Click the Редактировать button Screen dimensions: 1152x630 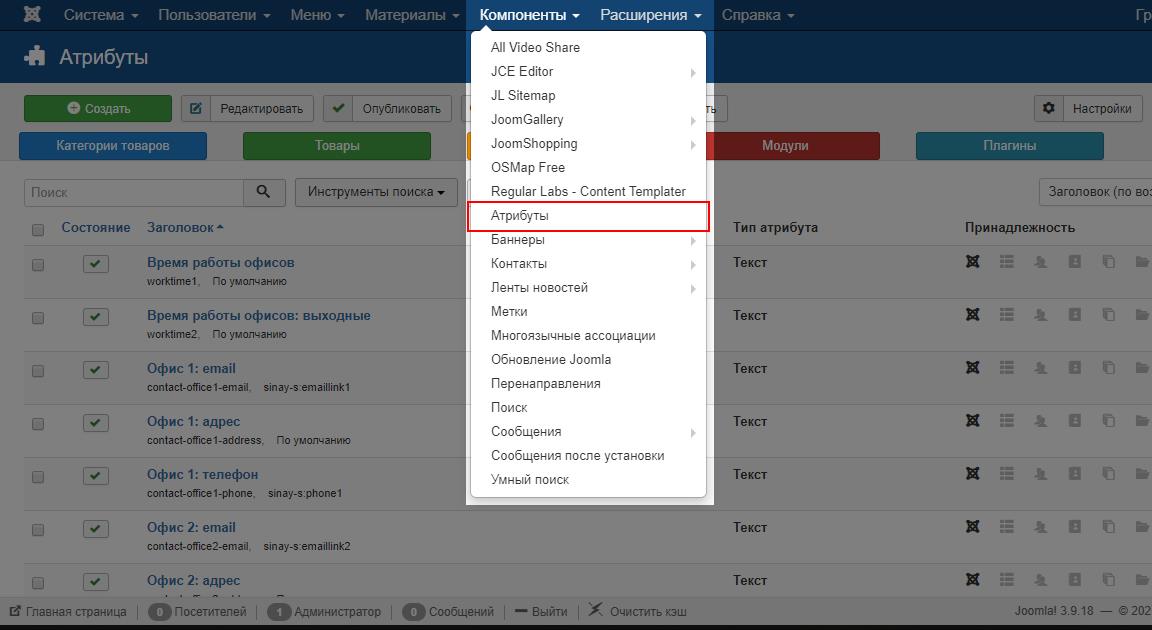(x=248, y=109)
